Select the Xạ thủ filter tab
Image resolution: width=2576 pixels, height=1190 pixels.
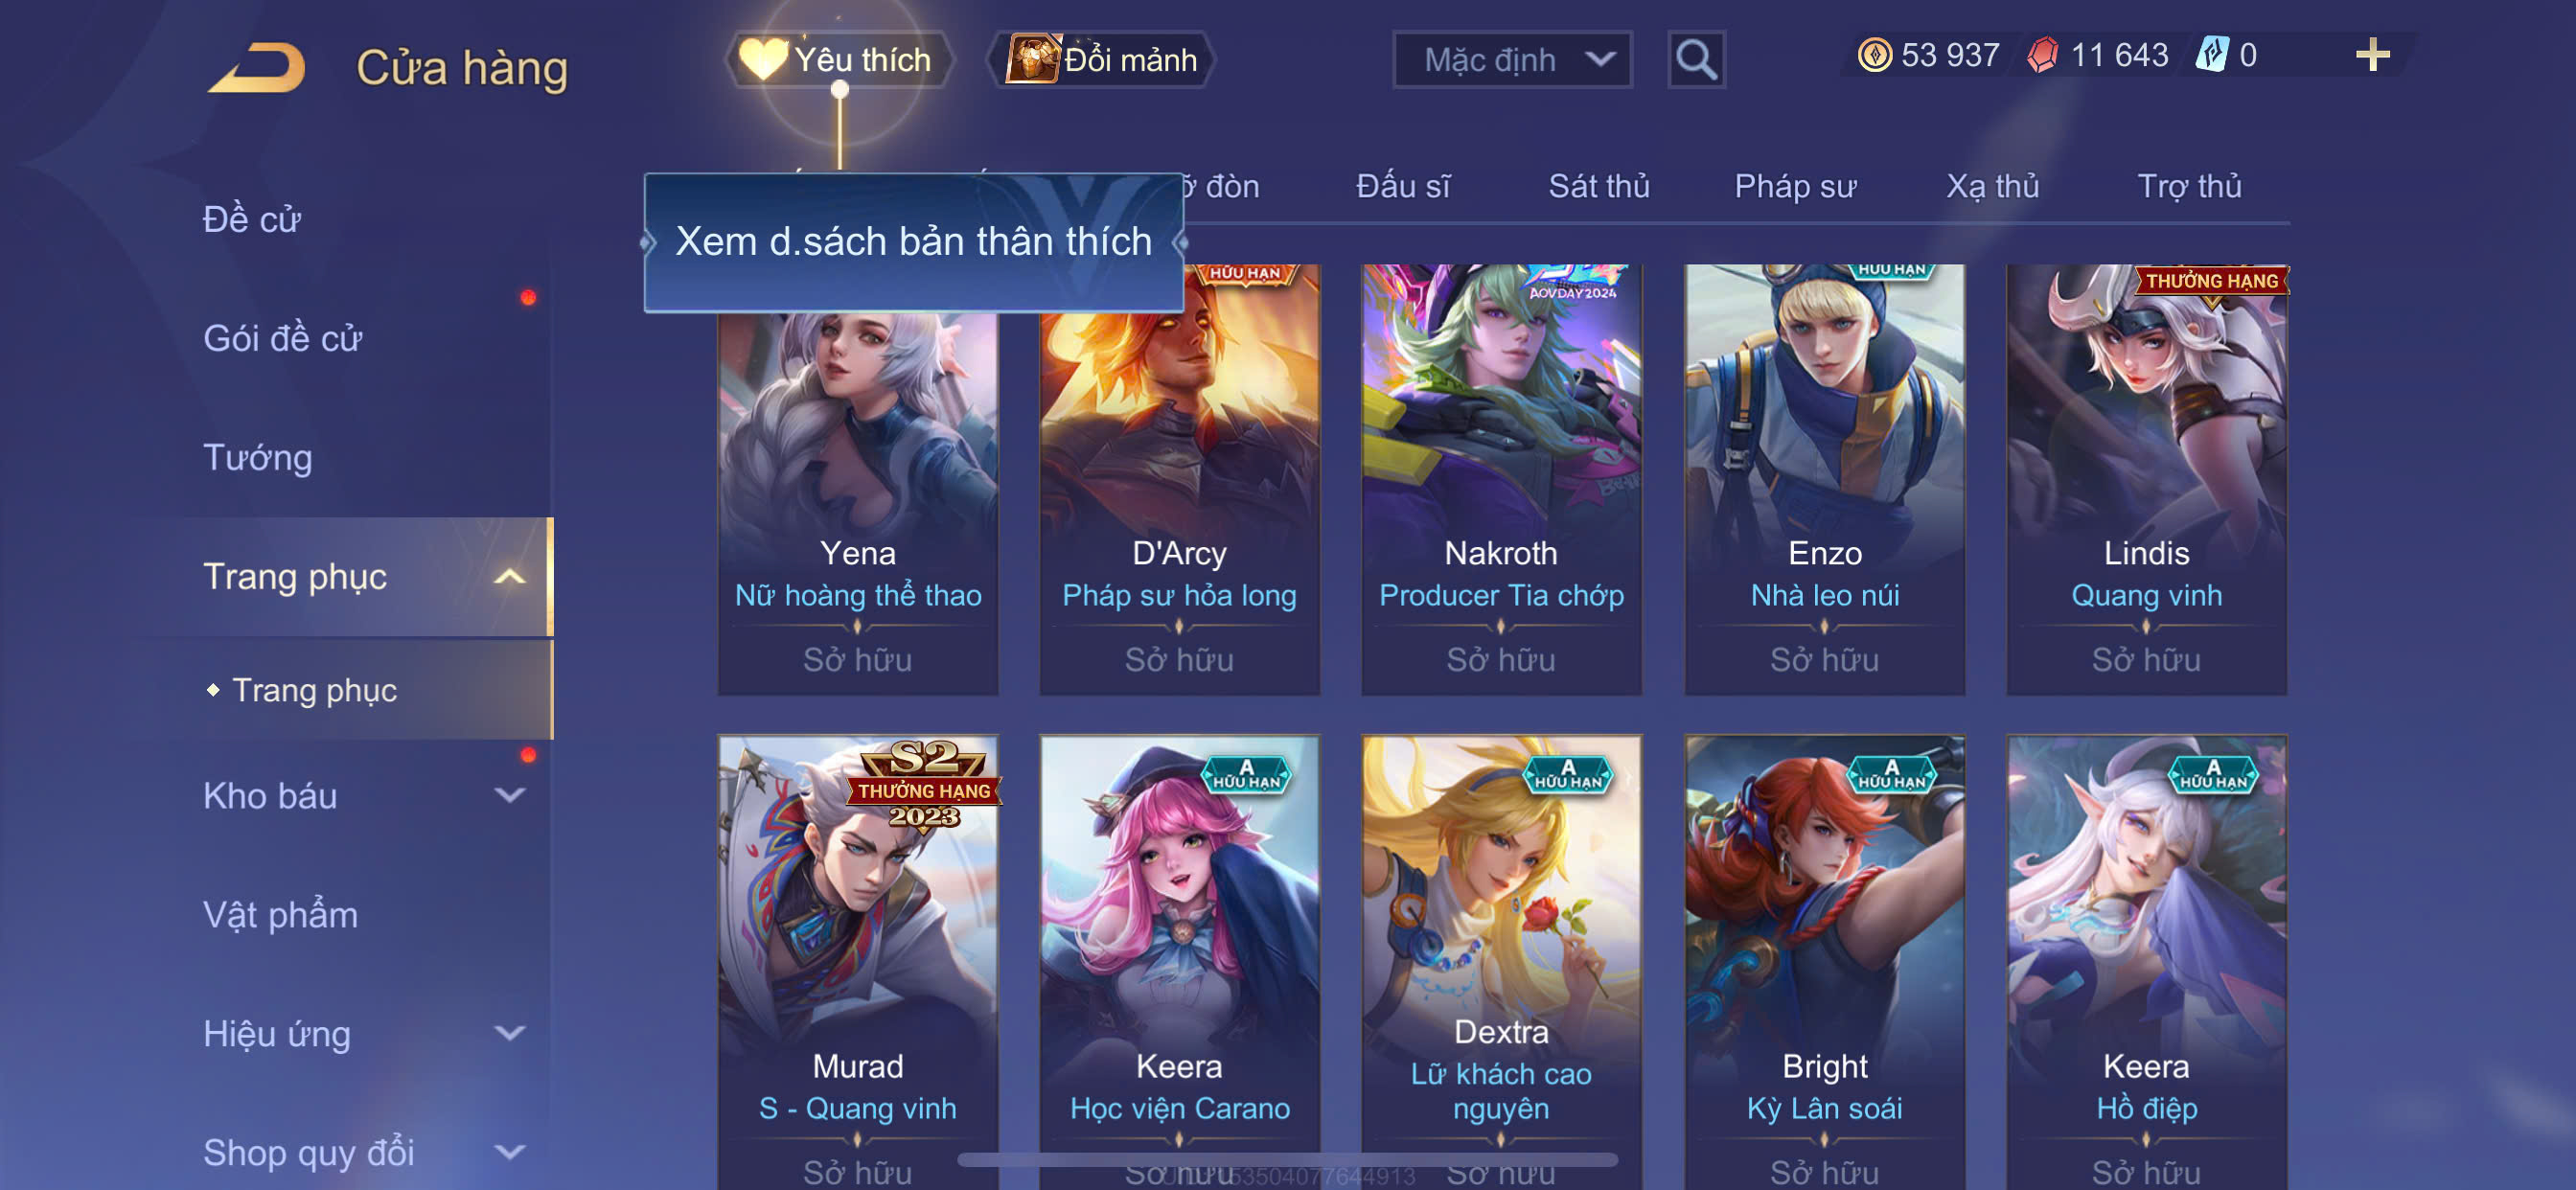[x=1992, y=186]
